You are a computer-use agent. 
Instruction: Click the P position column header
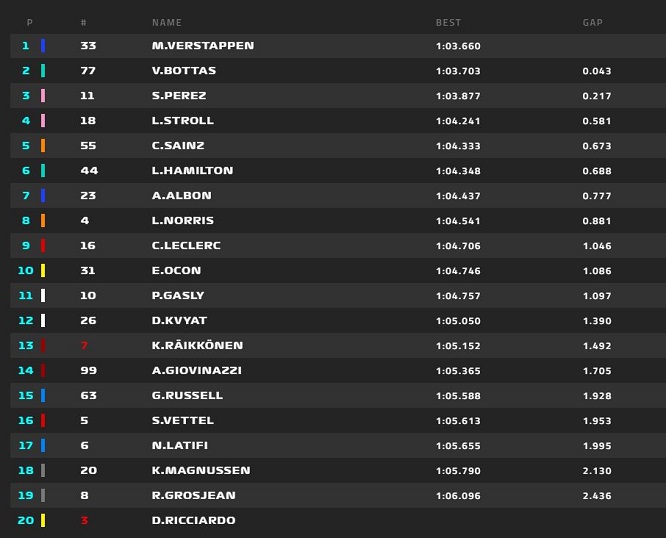coord(29,22)
